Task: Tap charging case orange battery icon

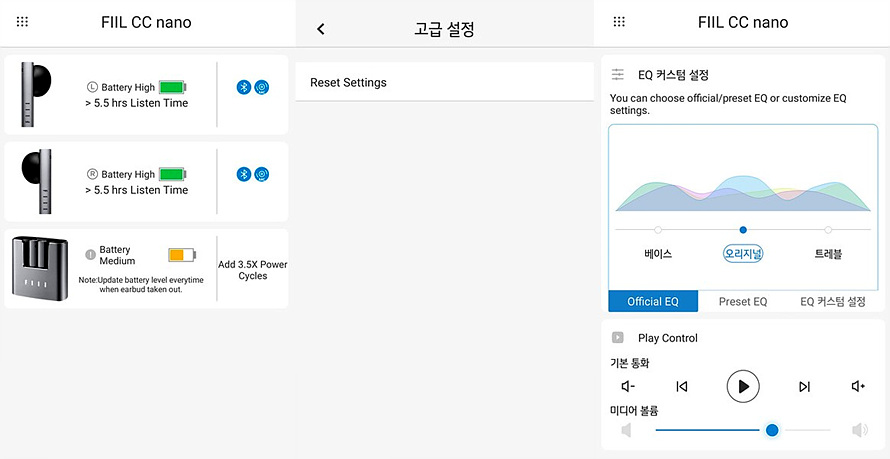Action: coord(182,255)
